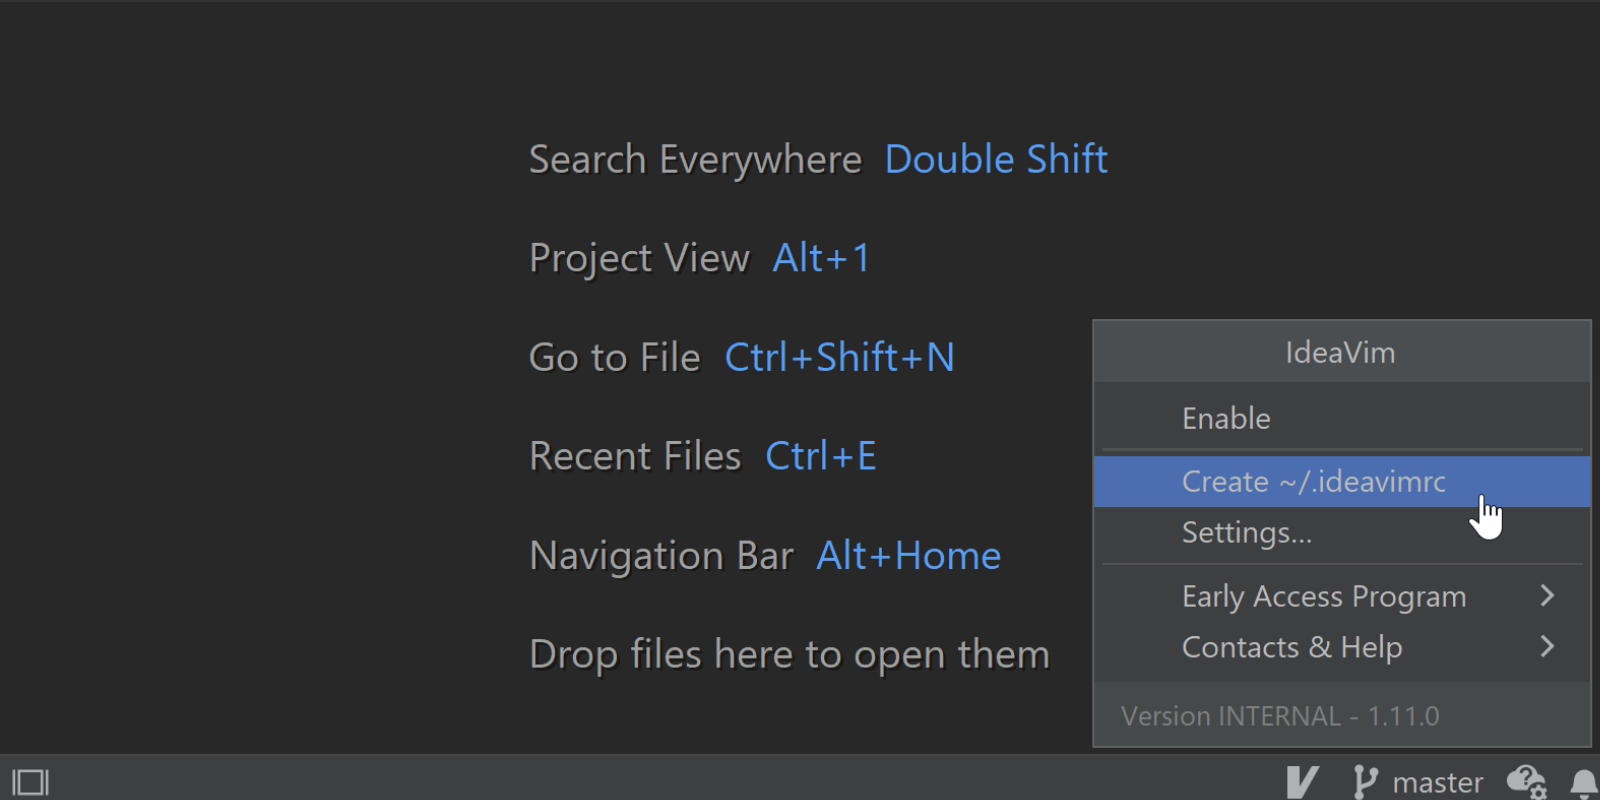The height and width of the screenshot is (800, 1600).
Task: Click the Ctrl+E Recent Files shortcut
Action: 820,456
